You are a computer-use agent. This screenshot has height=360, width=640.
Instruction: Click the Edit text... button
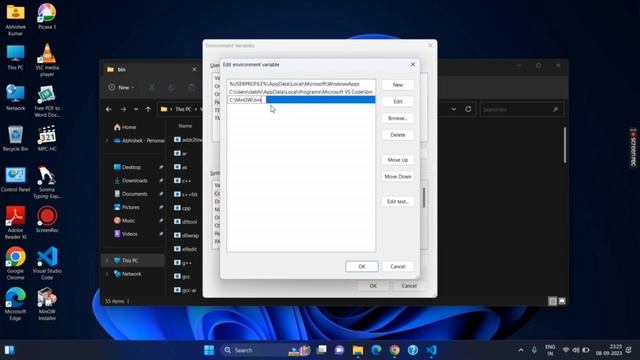coord(398,202)
